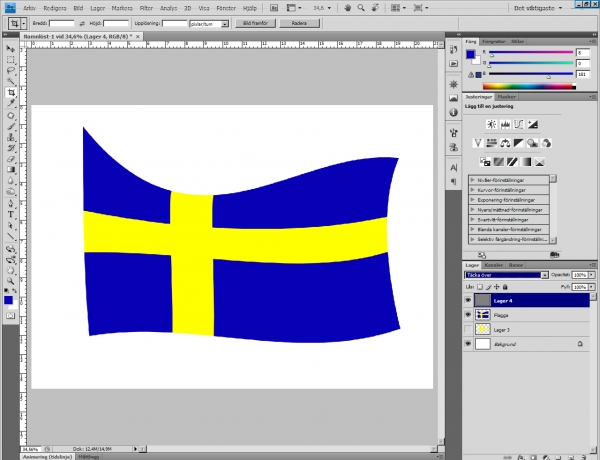Image resolution: width=600 pixels, height=460 pixels.
Task: Select the Gradient tool
Action: pos(11,170)
